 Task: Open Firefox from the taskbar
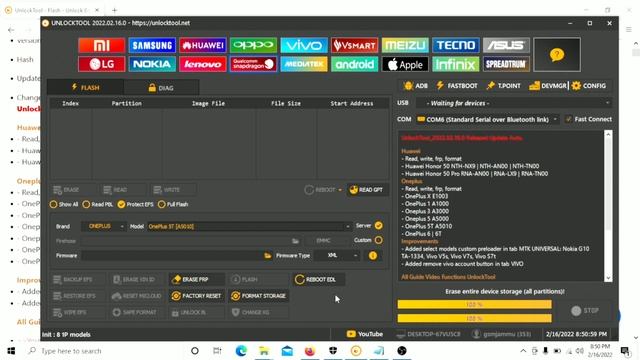pyautogui.click(x=310, y=351)
